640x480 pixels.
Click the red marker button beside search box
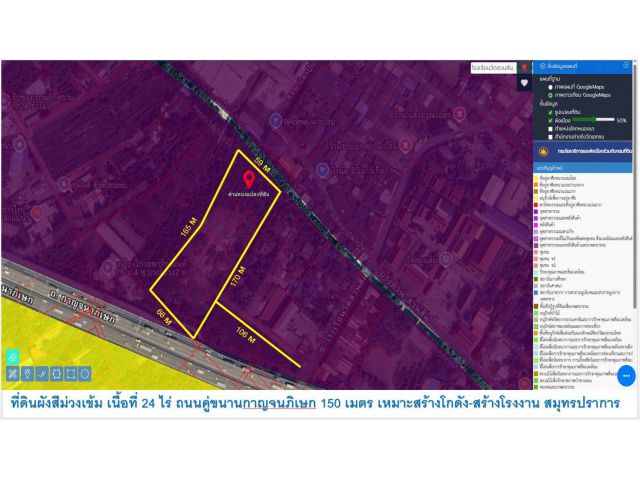coord(524,67)
